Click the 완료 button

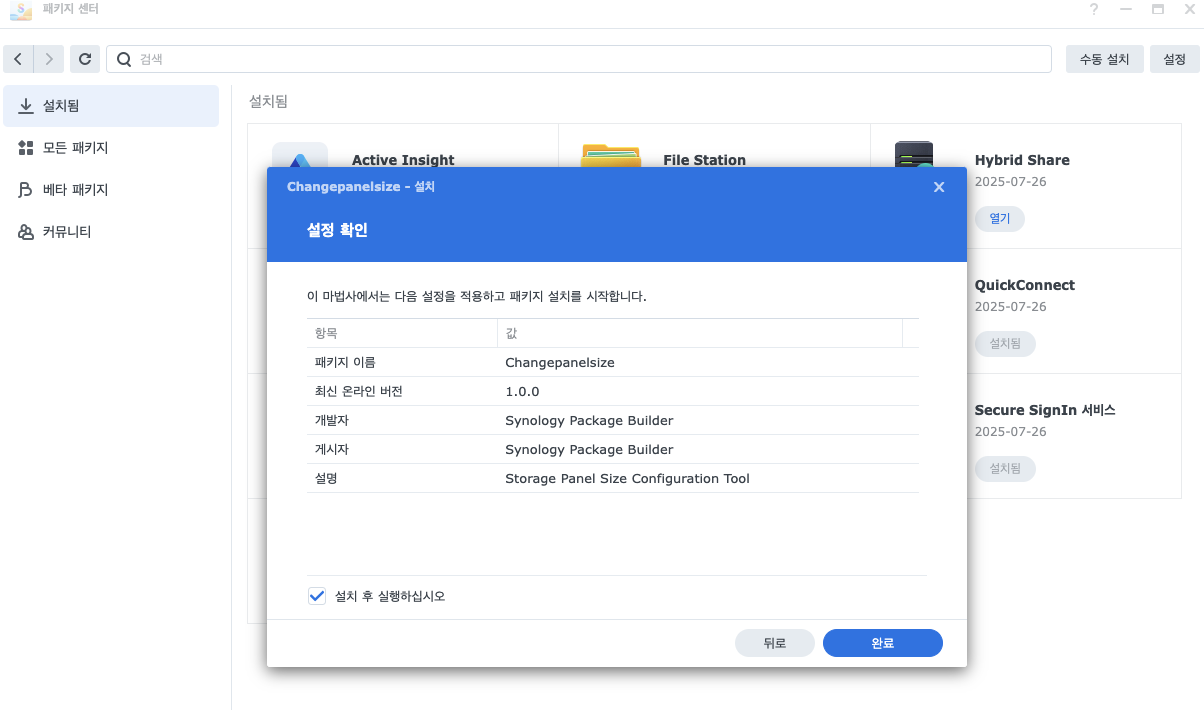(x=883, y=643)
